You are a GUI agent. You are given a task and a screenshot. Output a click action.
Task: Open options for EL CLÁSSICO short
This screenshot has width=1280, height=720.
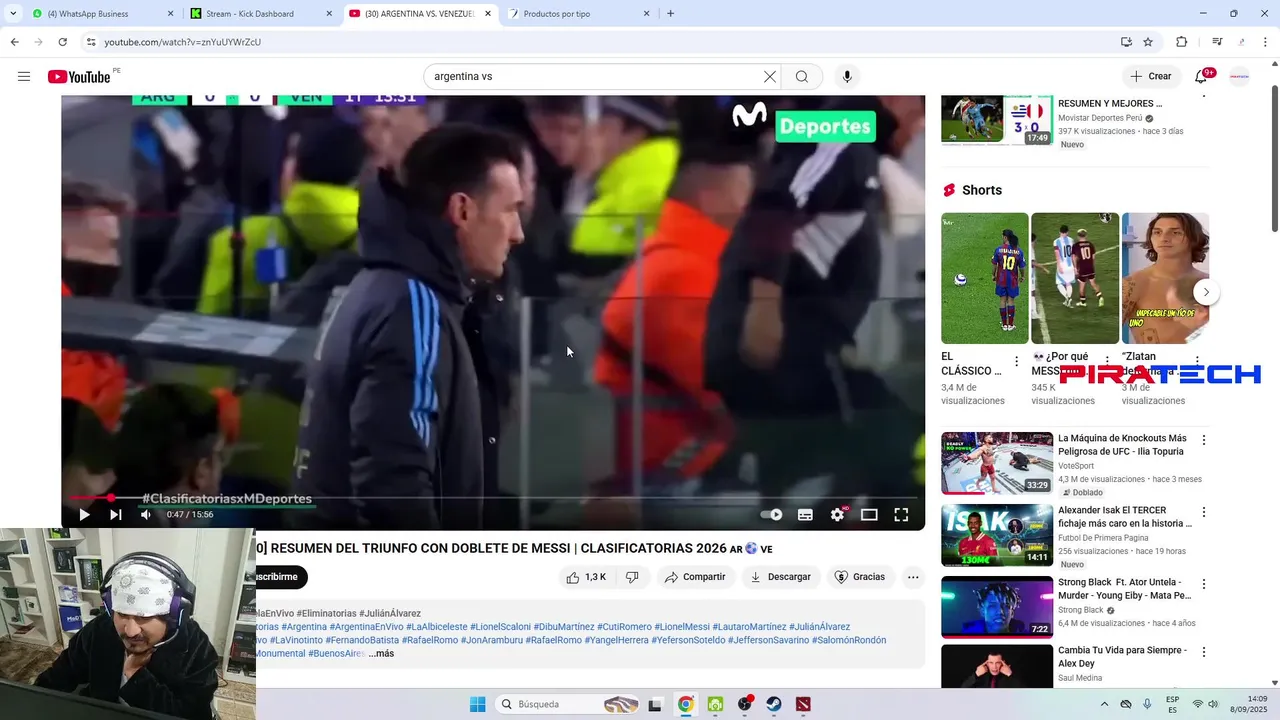[x=1017, y=361]
